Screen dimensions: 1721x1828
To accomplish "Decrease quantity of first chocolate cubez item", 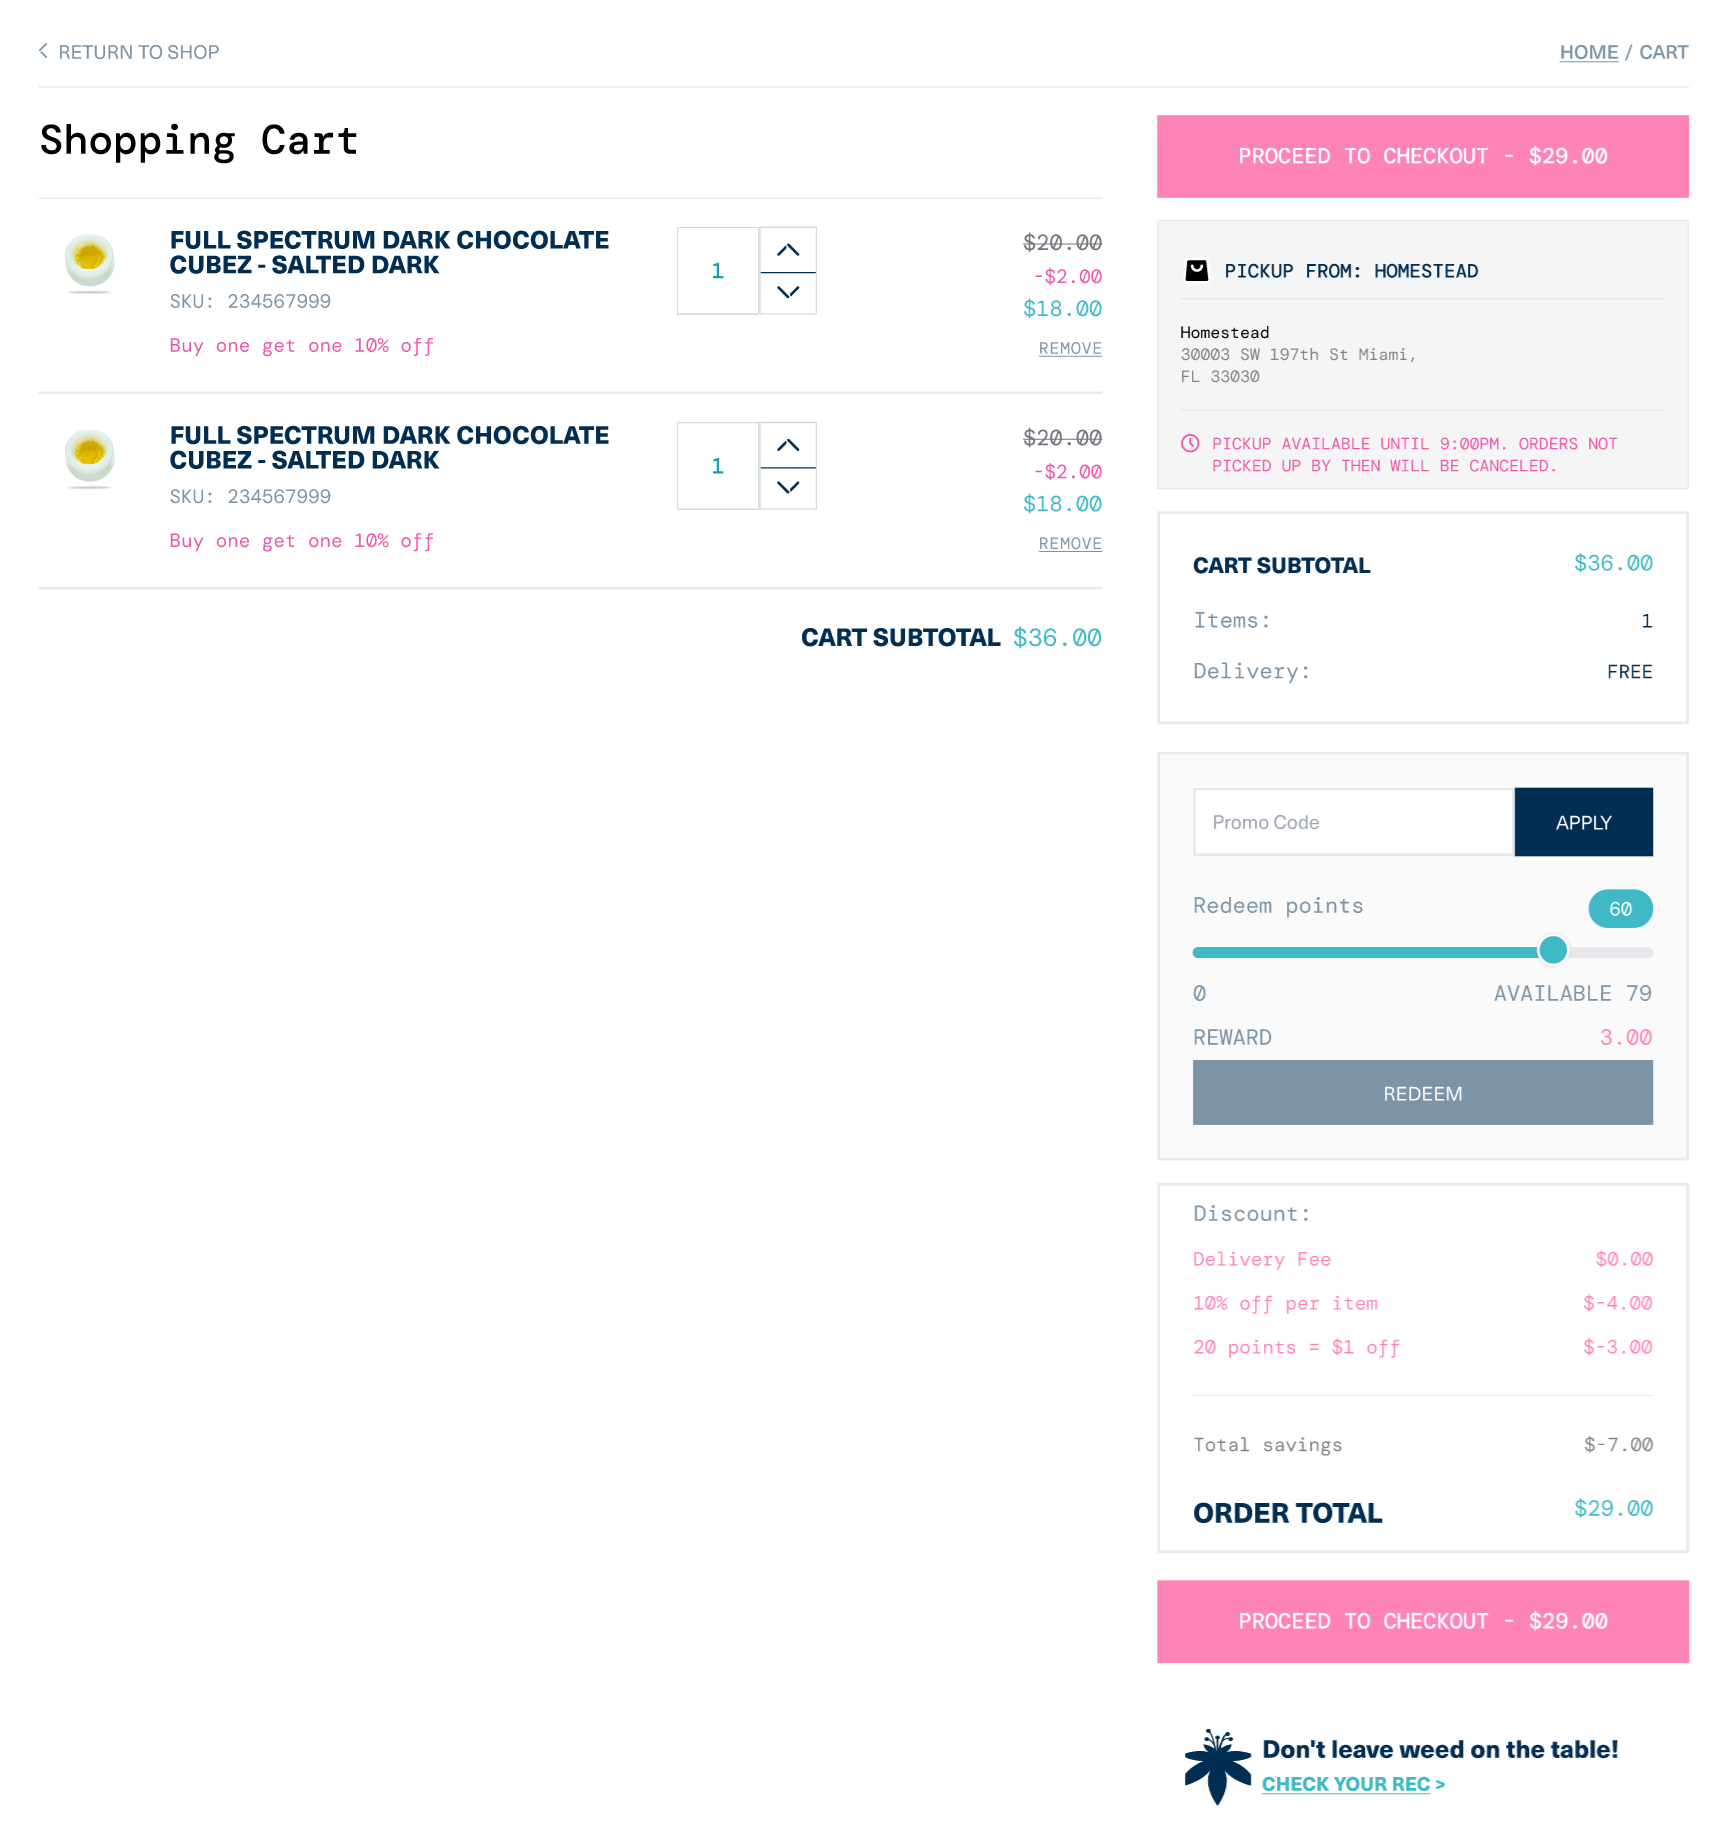I will point(788,293).
